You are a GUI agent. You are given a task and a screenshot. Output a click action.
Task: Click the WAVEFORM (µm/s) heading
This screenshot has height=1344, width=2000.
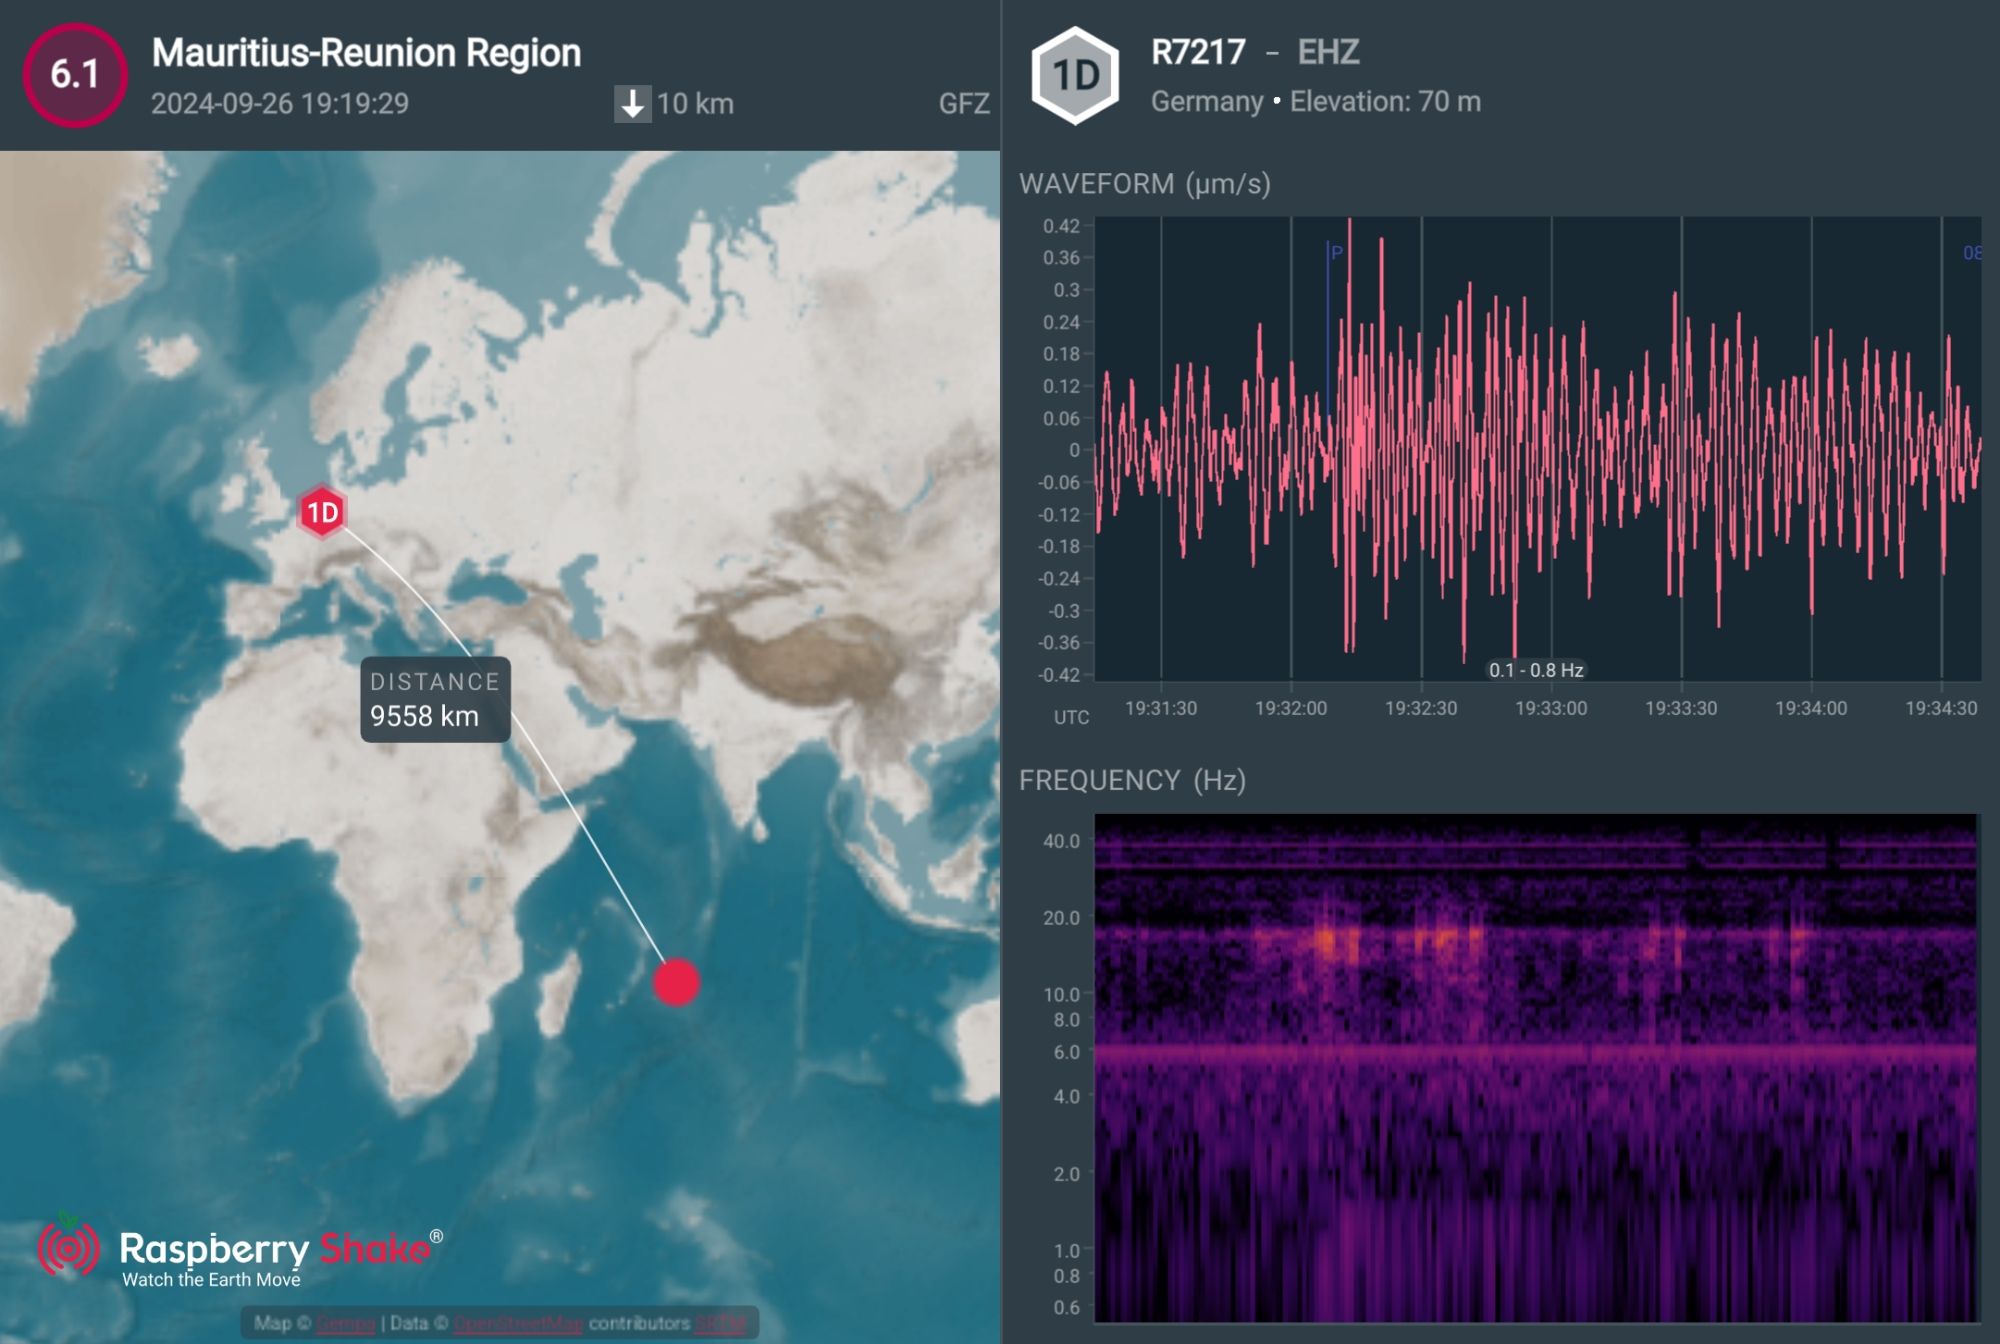coord(1145,184)
